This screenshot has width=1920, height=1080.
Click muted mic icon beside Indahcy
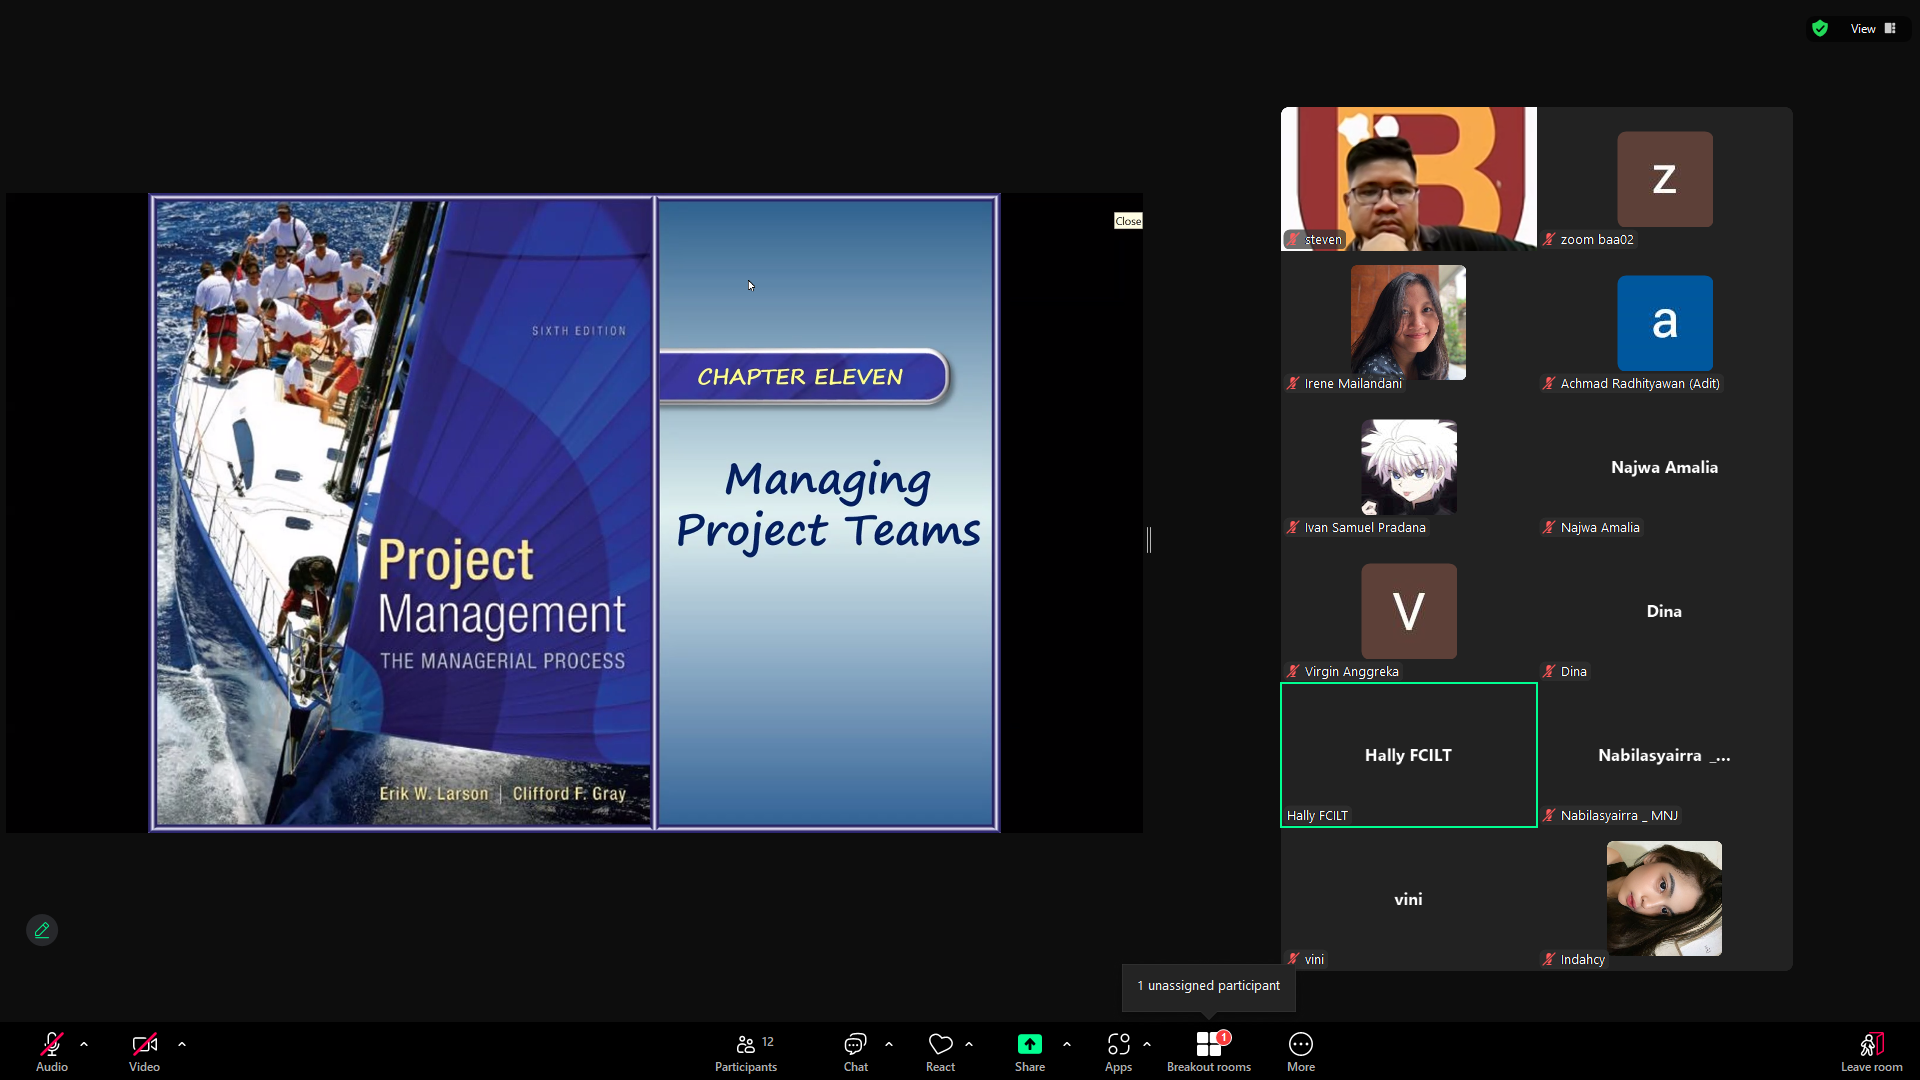[x=1550, y=960]
